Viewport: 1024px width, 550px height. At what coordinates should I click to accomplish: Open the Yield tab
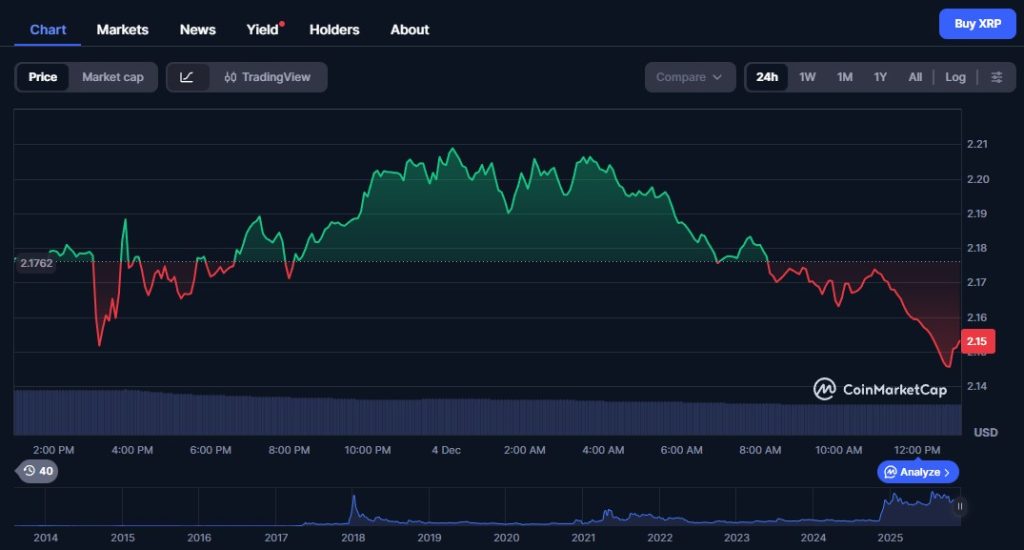[263, 29]
